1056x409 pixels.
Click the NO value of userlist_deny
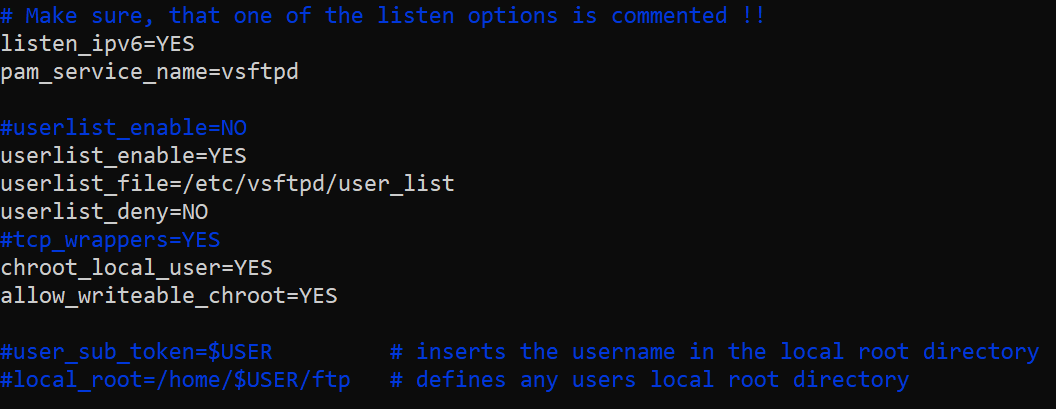pos(195,212)
